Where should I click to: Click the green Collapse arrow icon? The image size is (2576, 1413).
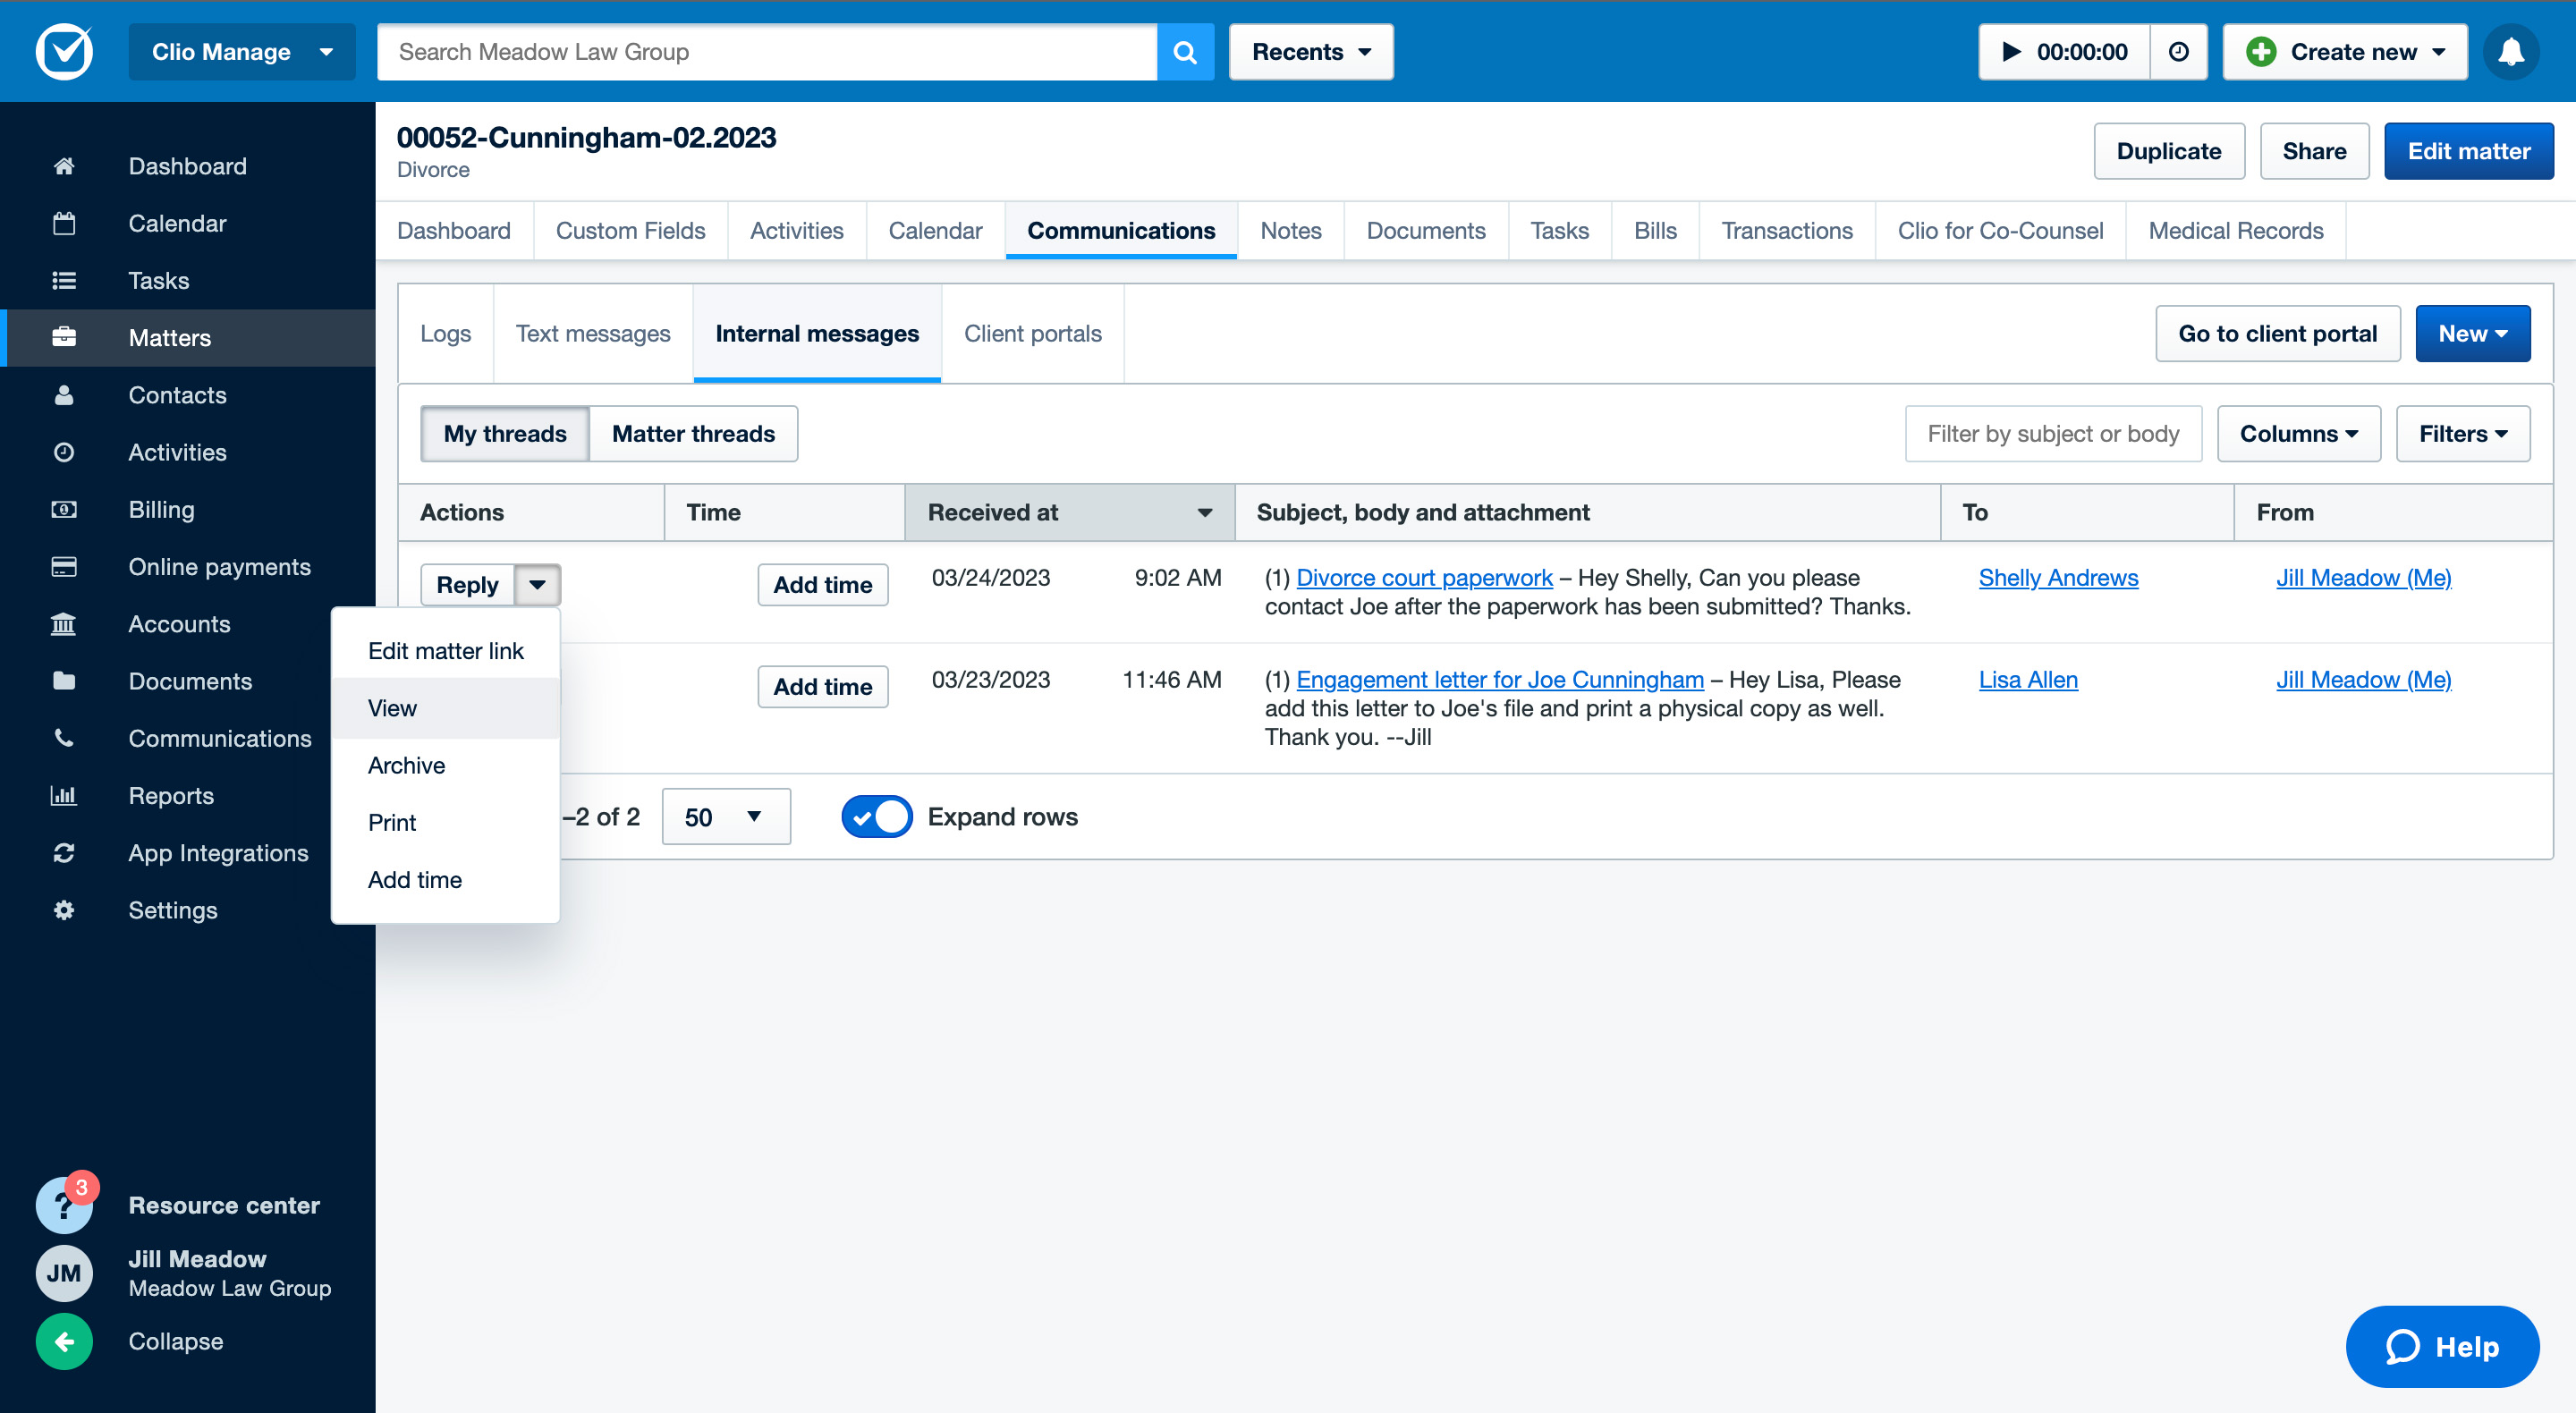(x=64, y=1341)
